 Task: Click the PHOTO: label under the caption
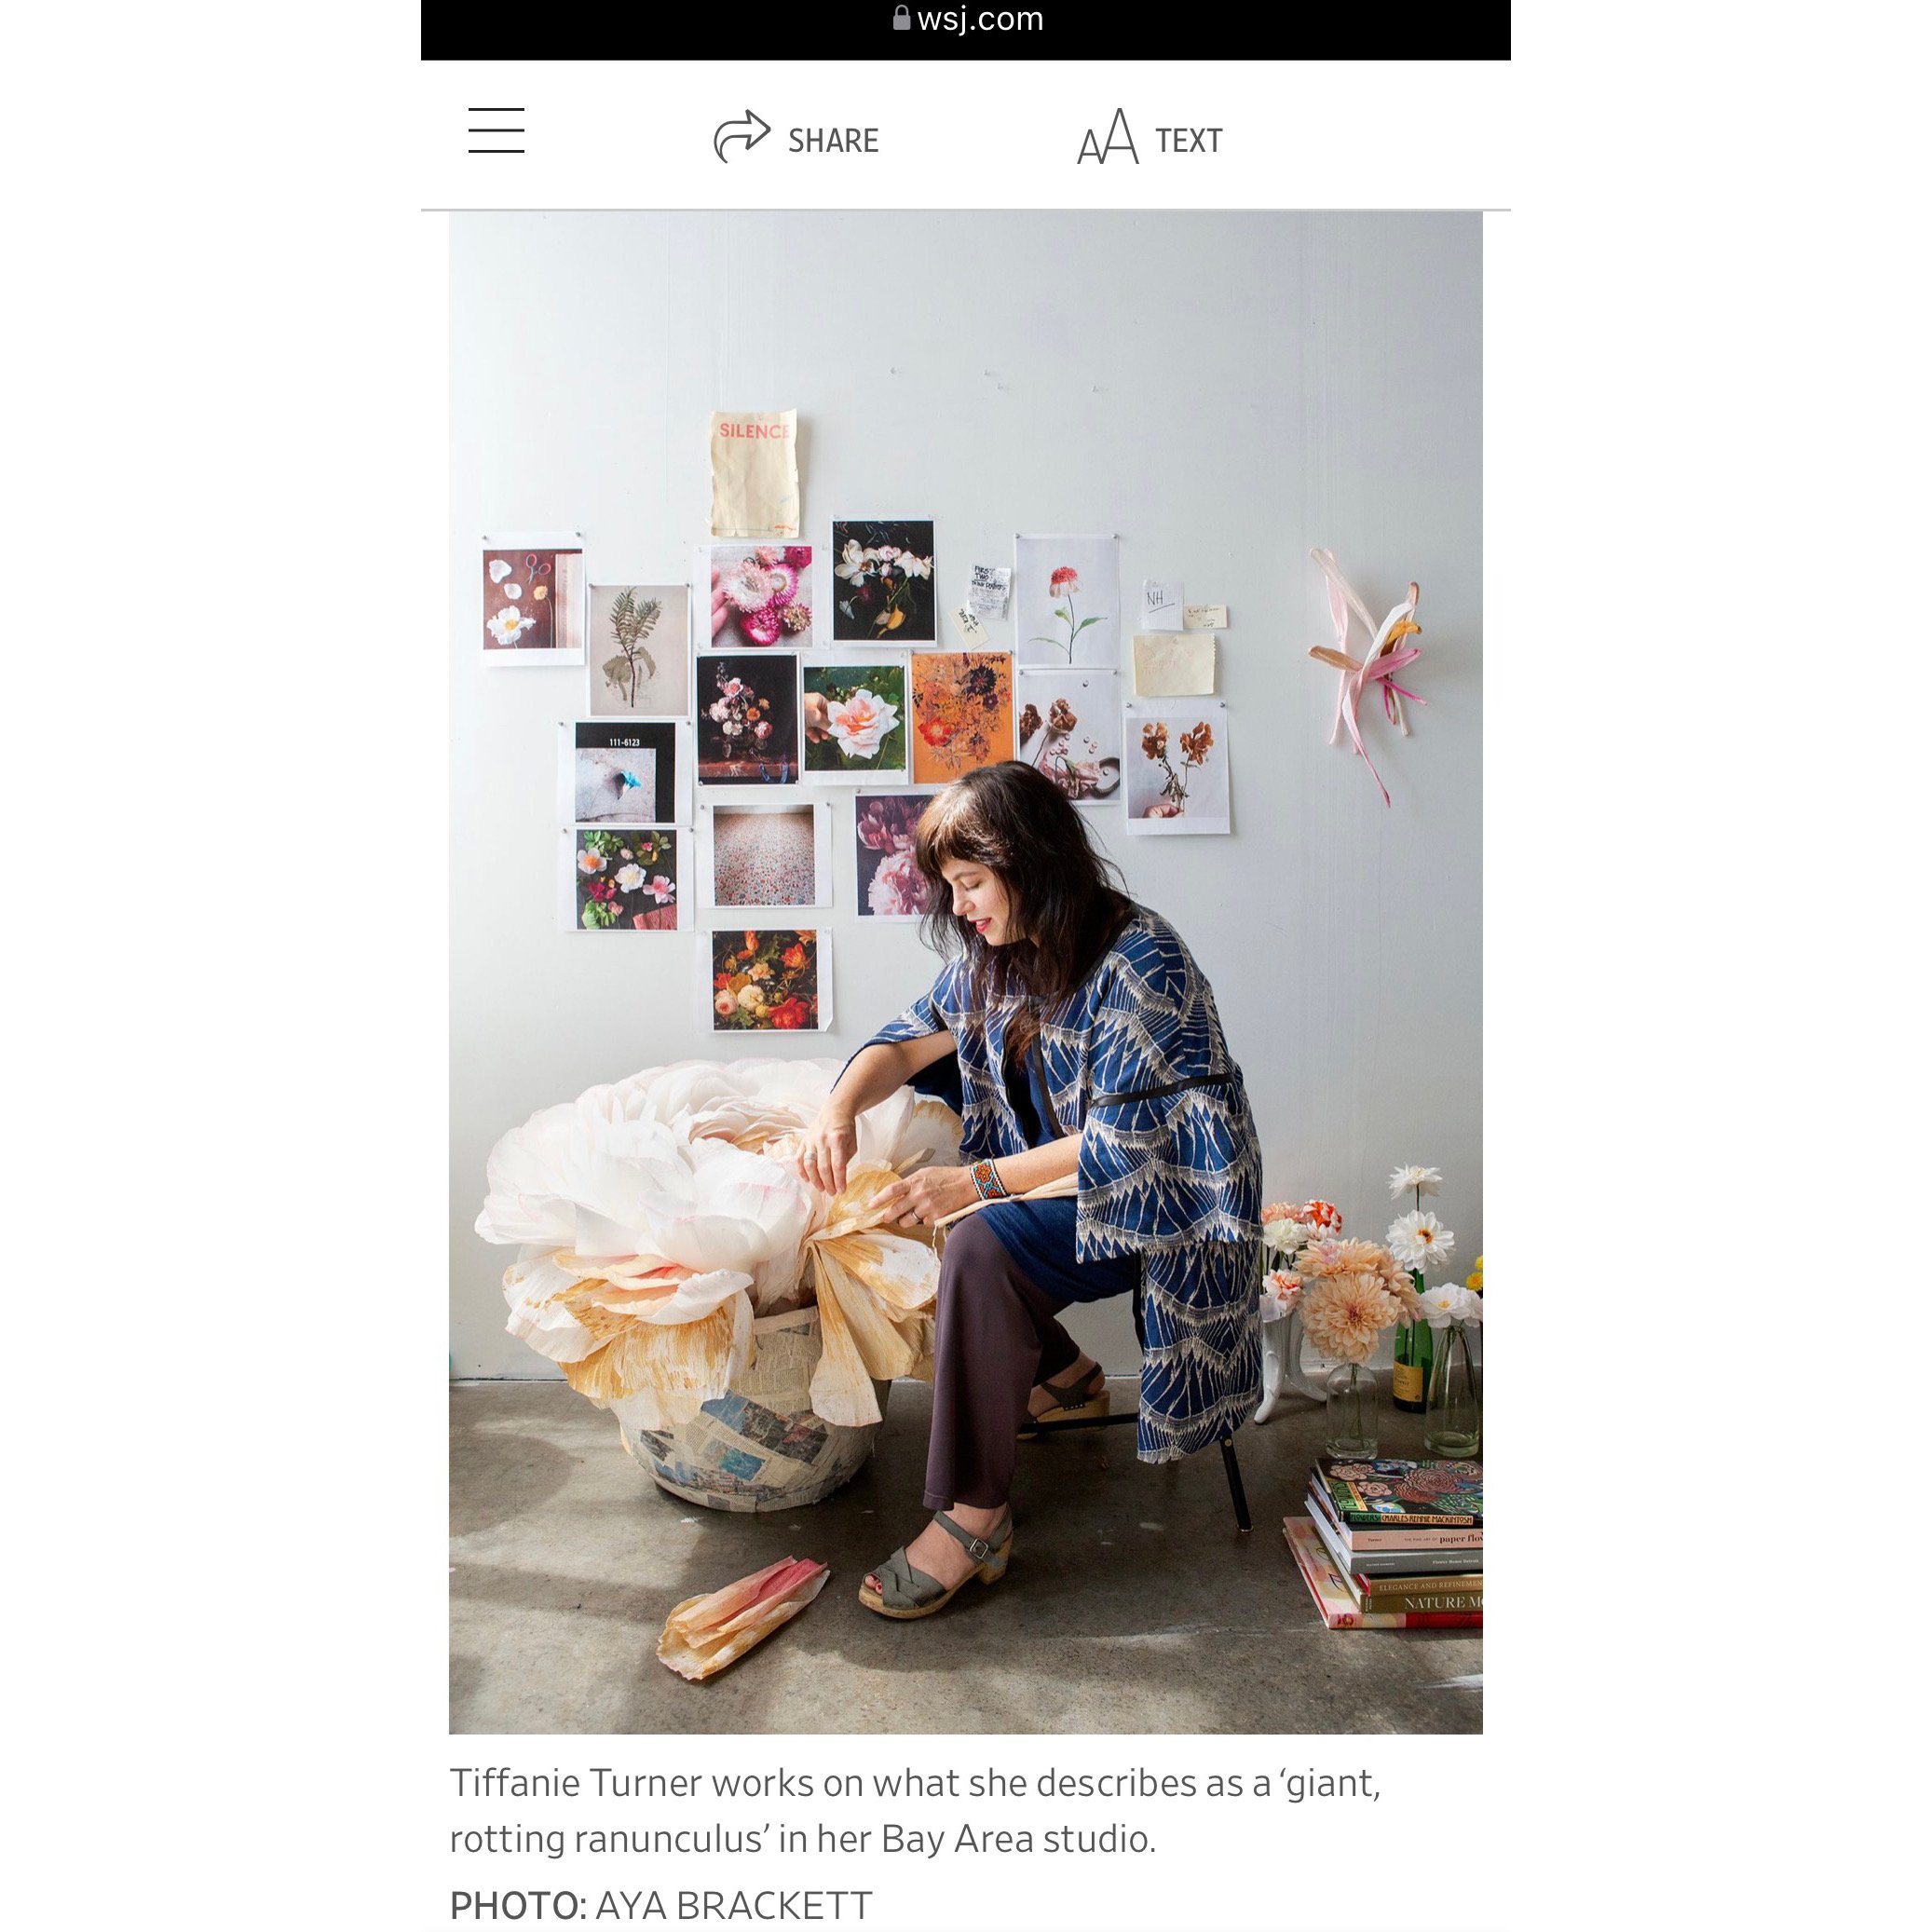517,1905
